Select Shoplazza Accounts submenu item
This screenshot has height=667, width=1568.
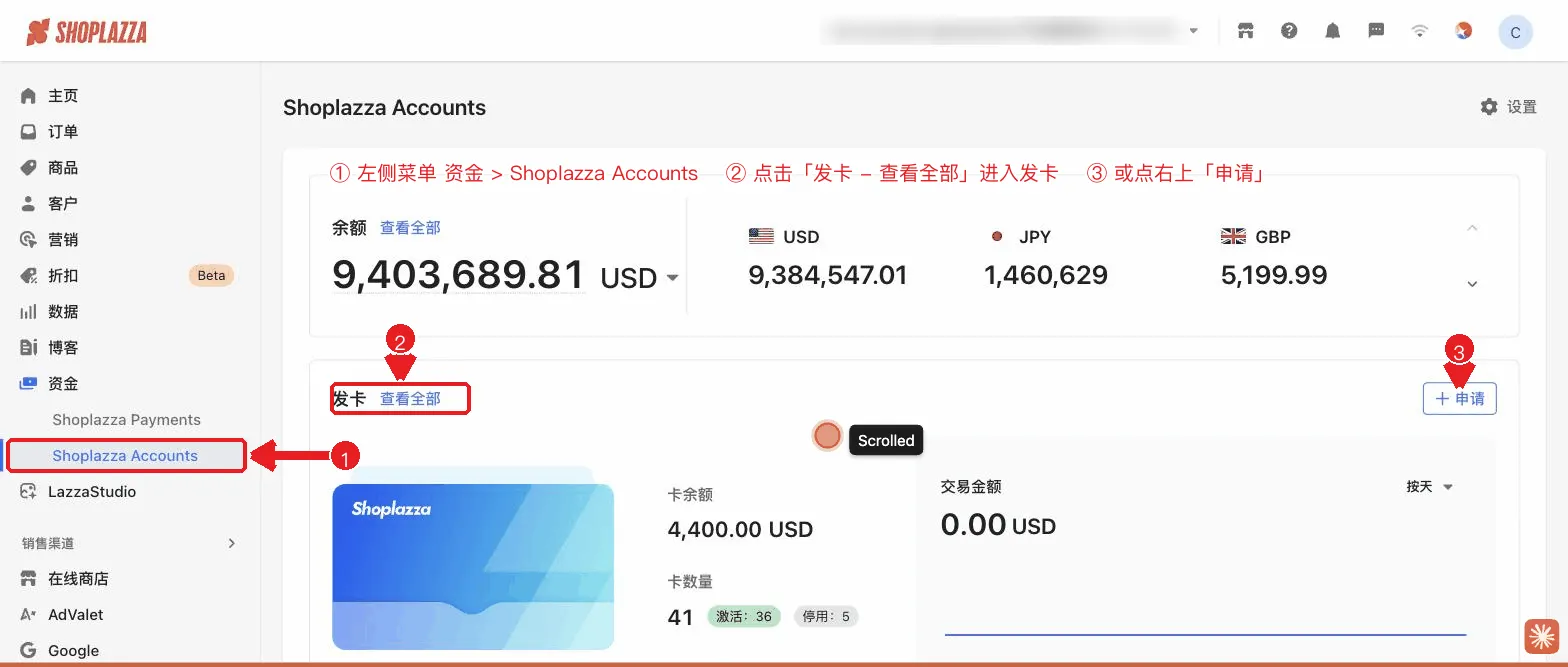click(126, 456)
